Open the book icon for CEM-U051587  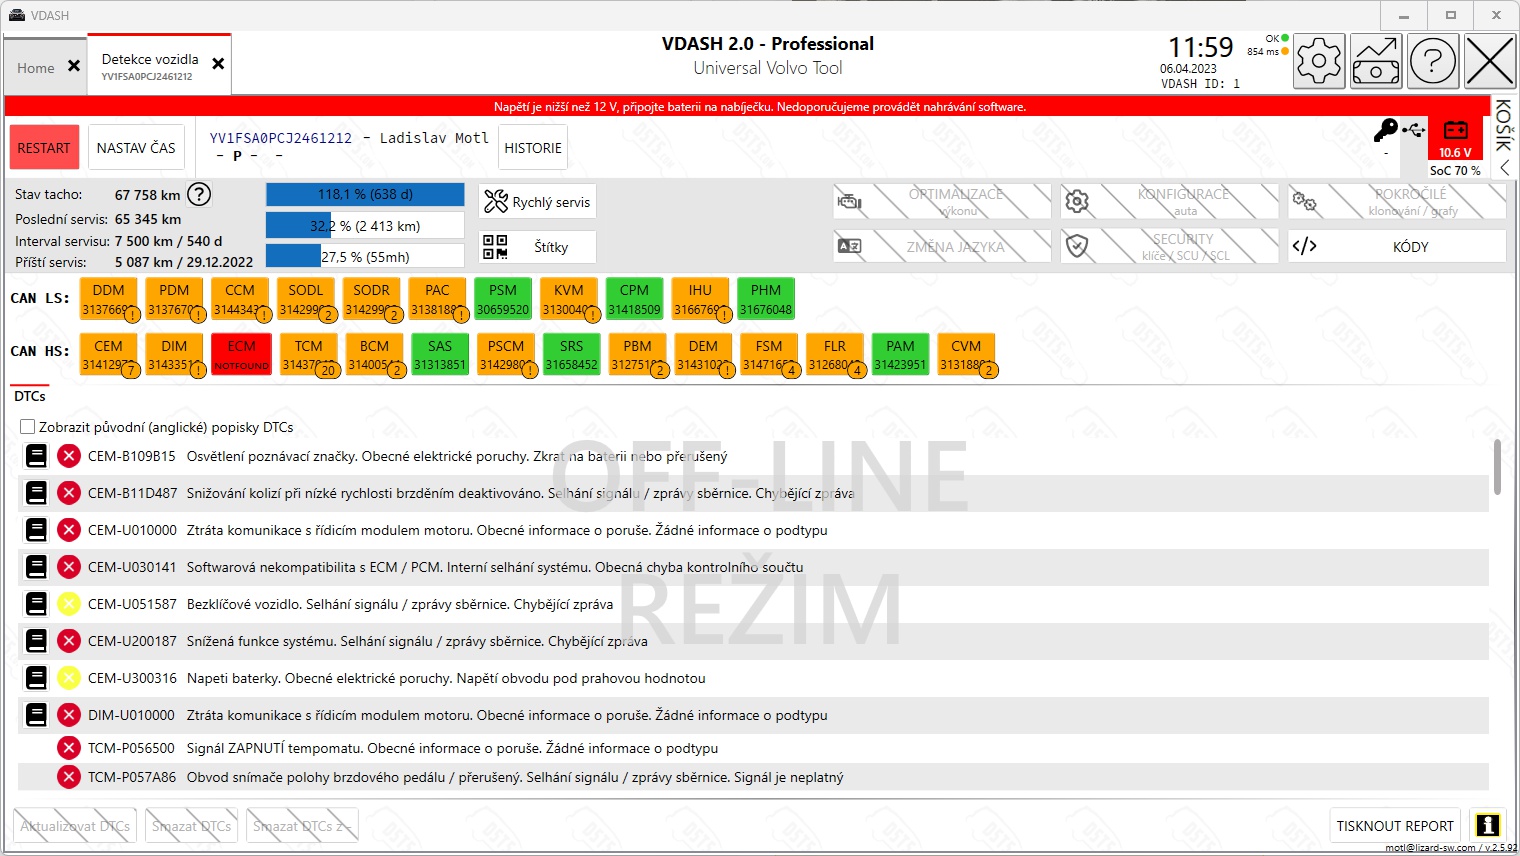36,604
